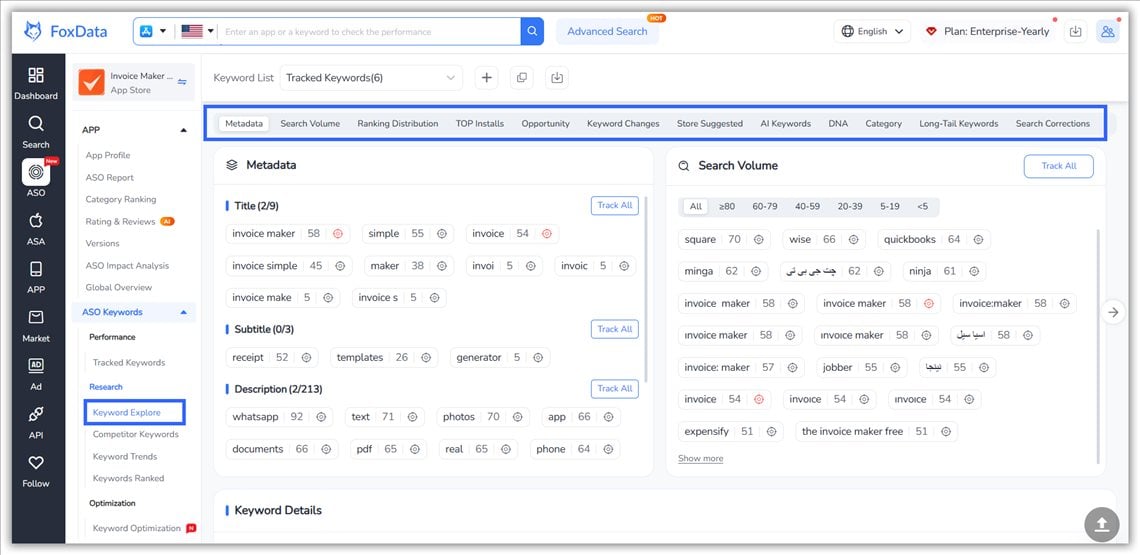Open Keyword Optimization in sidebar
Image resolution: width=1140 pixels, height=555 pixels.
click(x=137, y=528)
